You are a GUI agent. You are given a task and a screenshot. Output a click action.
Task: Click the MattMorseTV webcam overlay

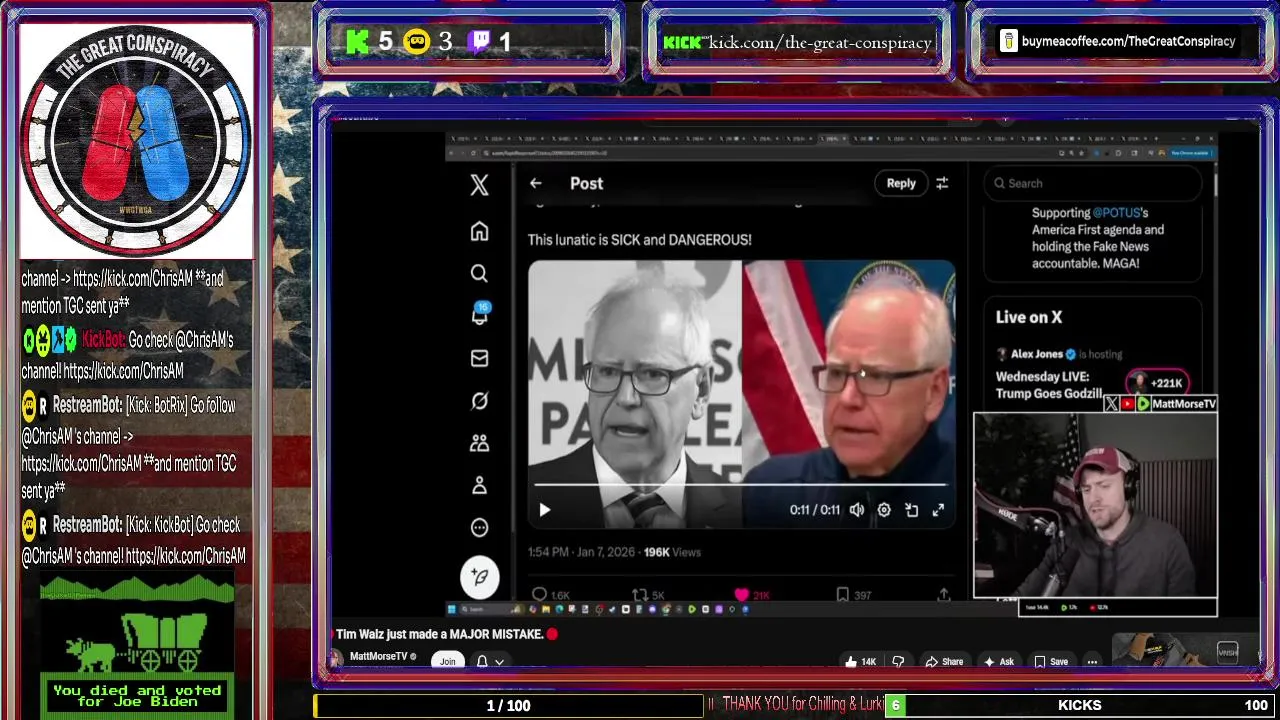click(1095, 505)
